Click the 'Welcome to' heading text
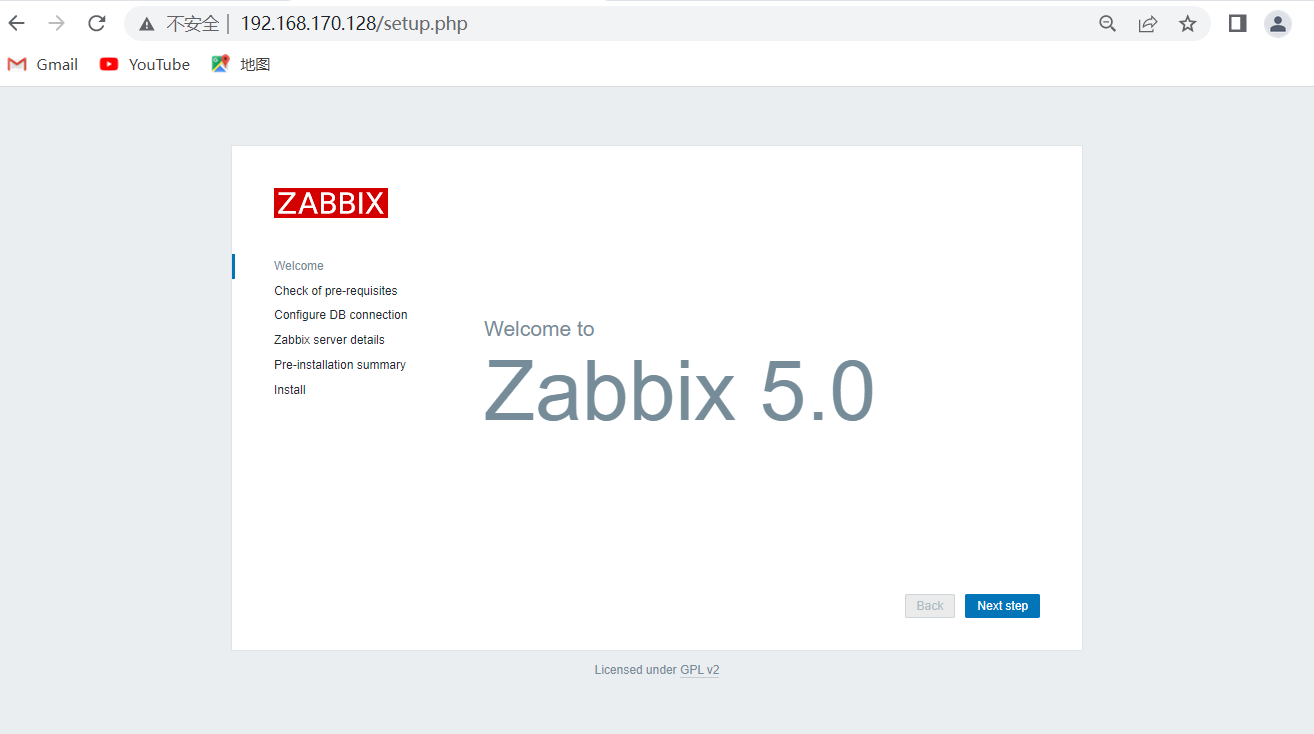Image resolution: width=1314 pixels, height=734 pixels. [539, 329]
